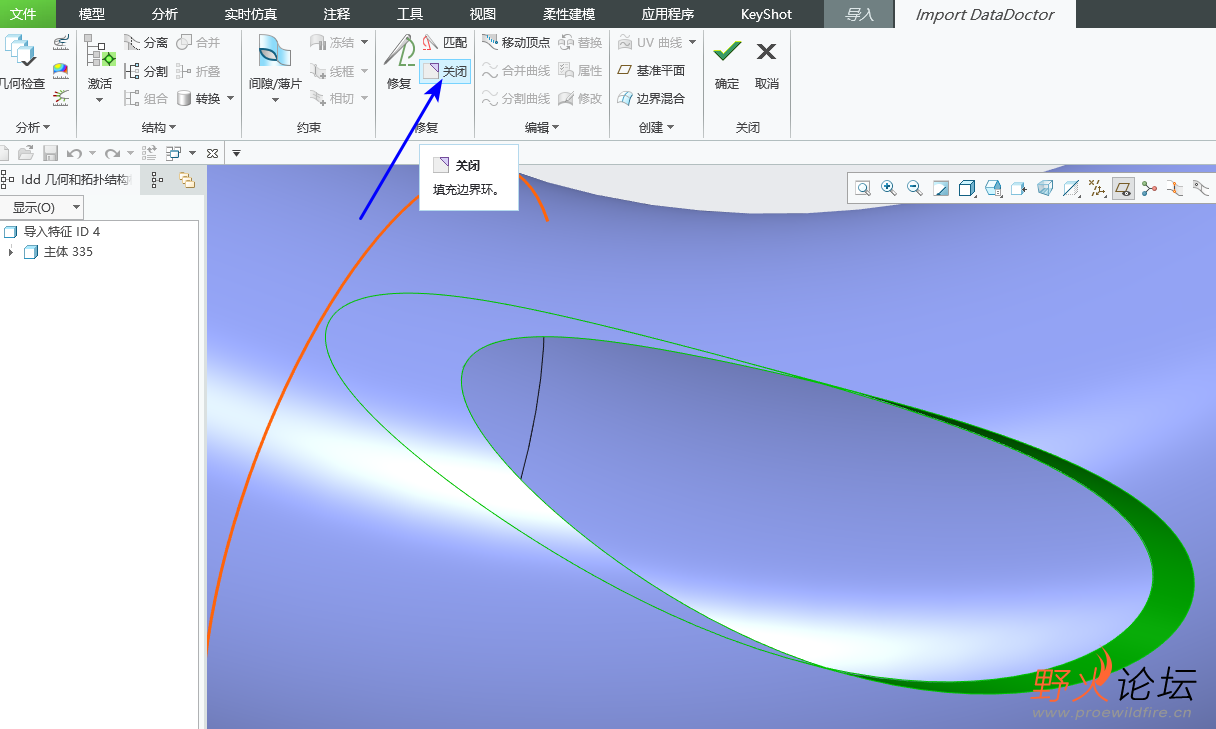This screenshot has width=1216, height=729.
Task: Start the 边界混合 boundary blend tool
Action: 651,98
